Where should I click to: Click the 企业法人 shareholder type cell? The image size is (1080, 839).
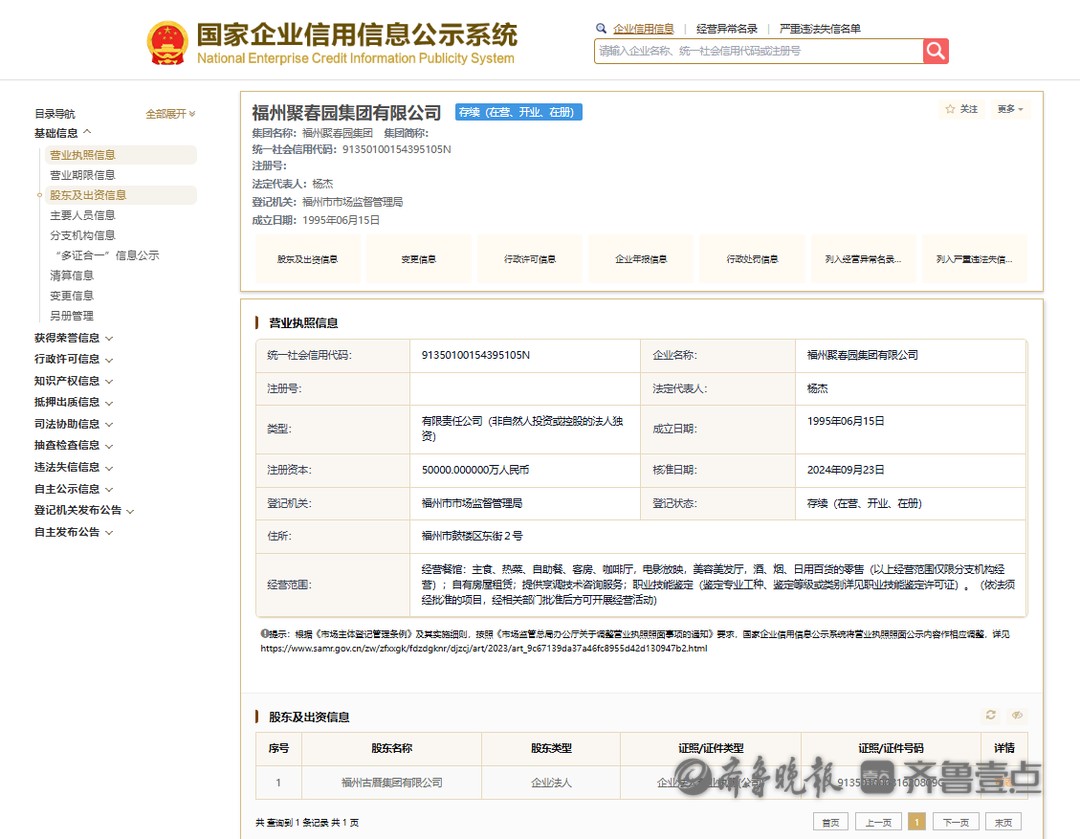click(x=551, y=783)
